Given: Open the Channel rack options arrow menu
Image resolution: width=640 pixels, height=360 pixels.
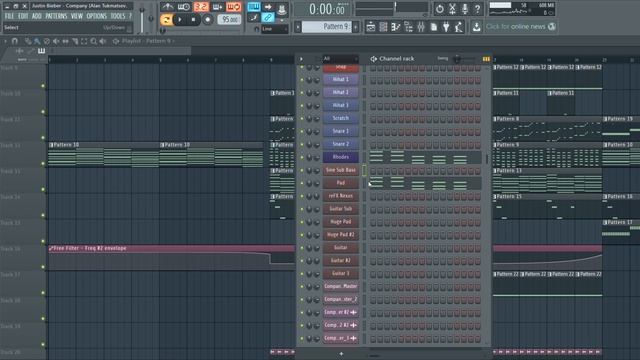Looking at the screenshot, I should [x=301, y=59].
